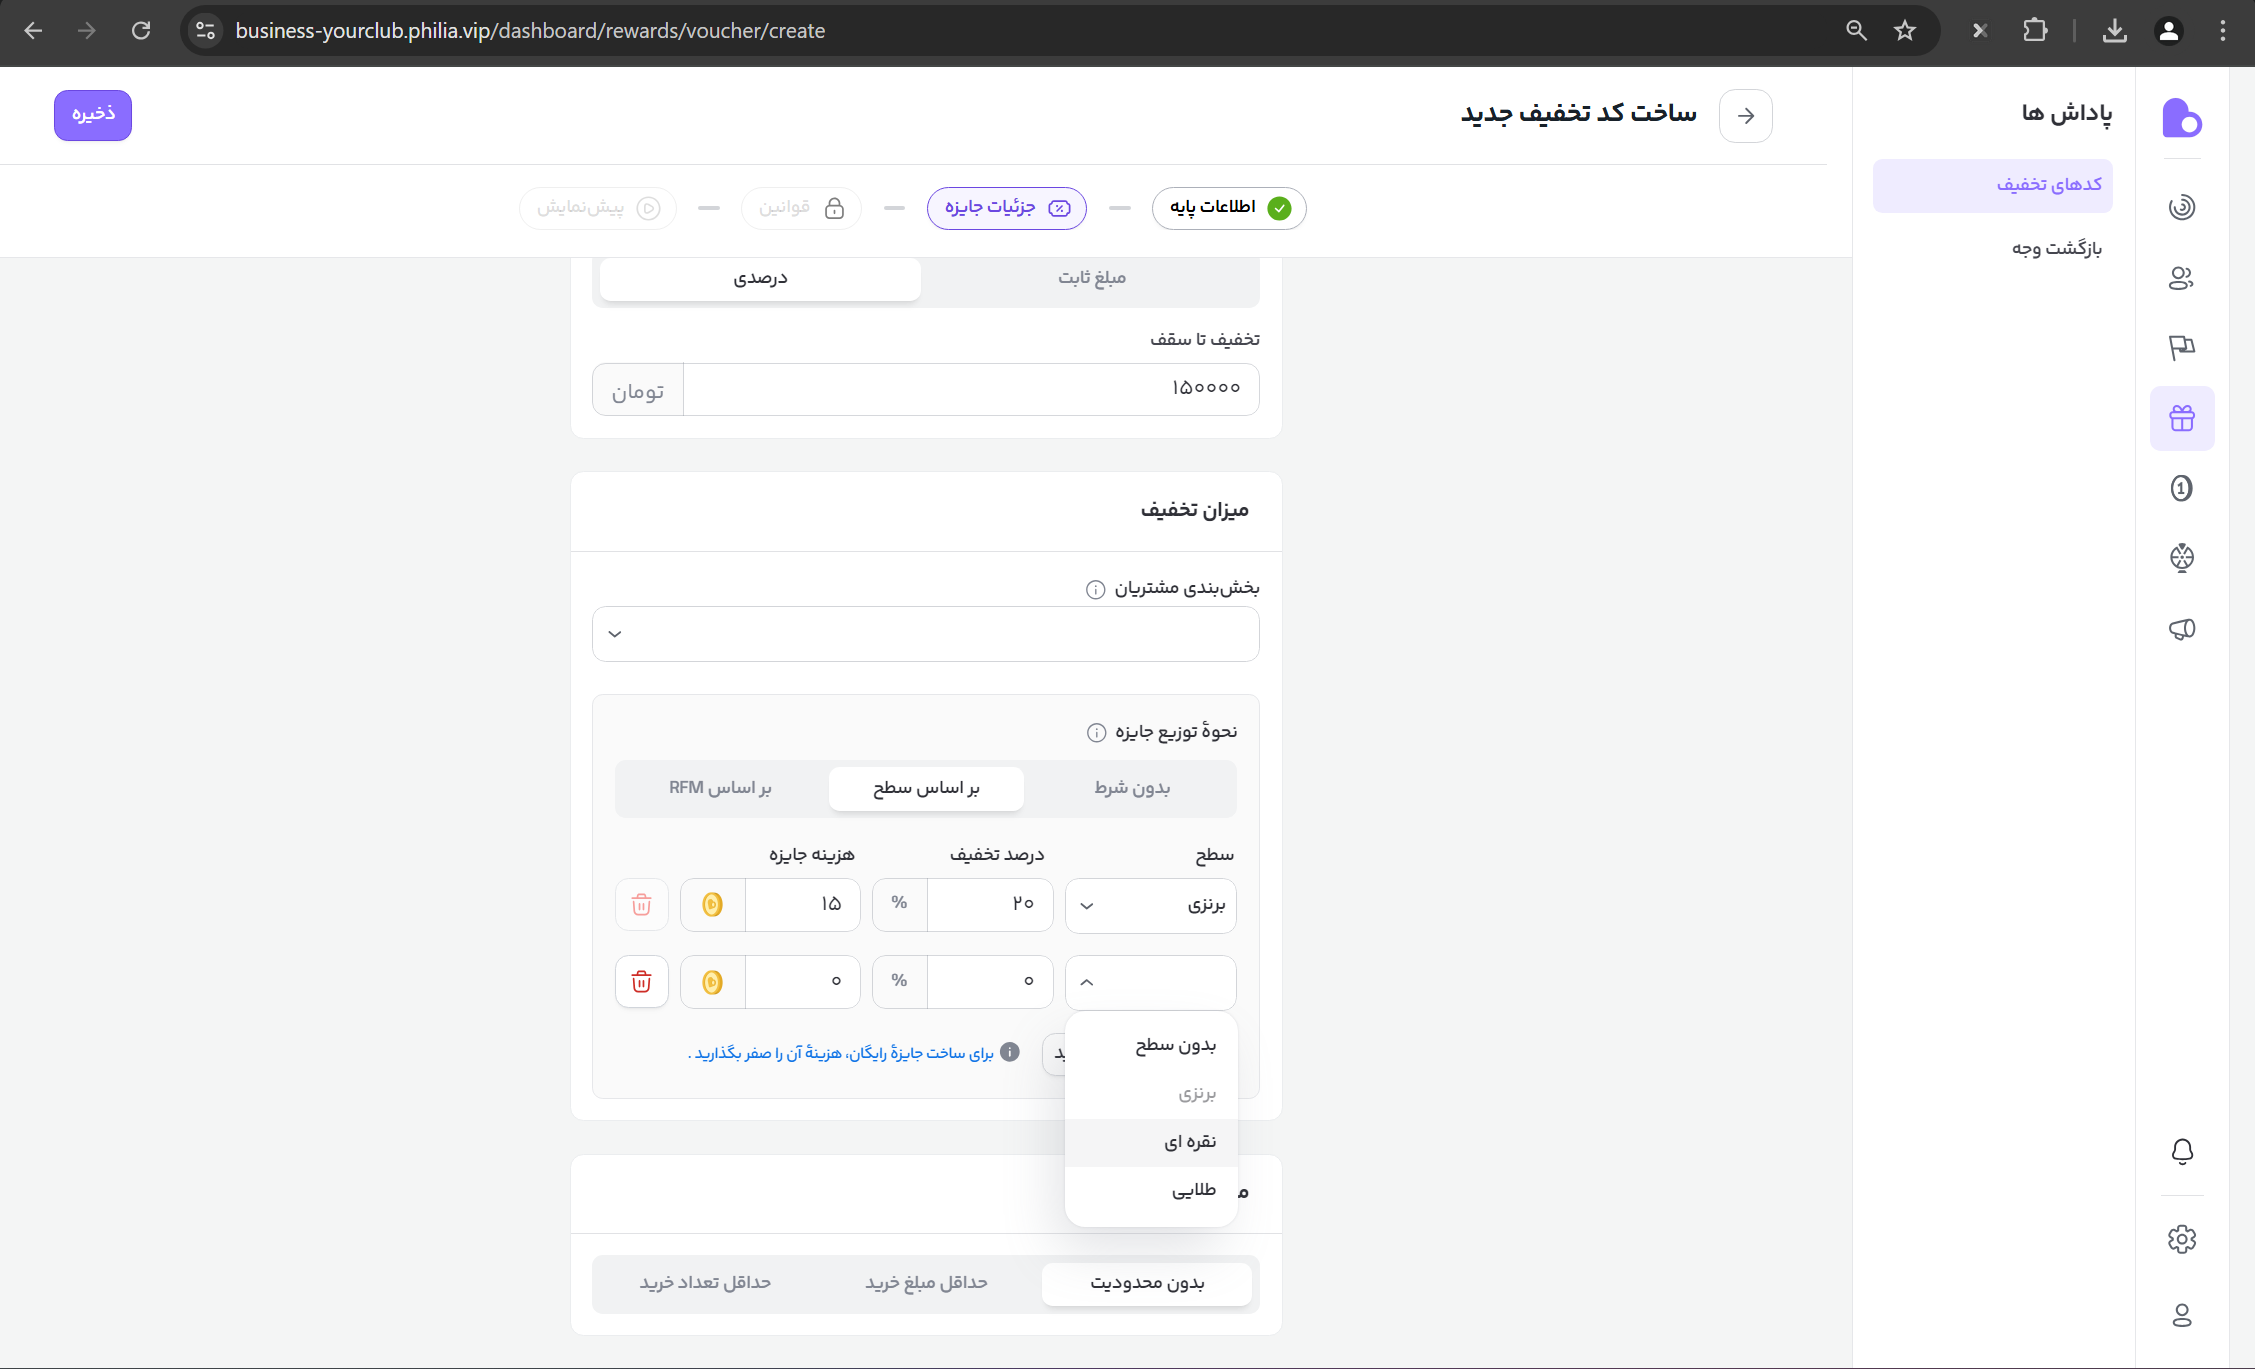The image size is (2255, 1369).
Task: Go to اطلاعات پایه step tab
Action: tap(1228, 208)
